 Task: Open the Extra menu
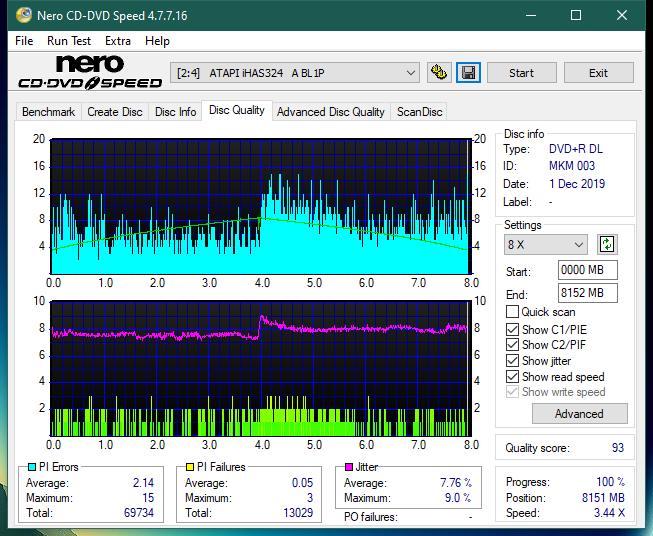(118, 41)
